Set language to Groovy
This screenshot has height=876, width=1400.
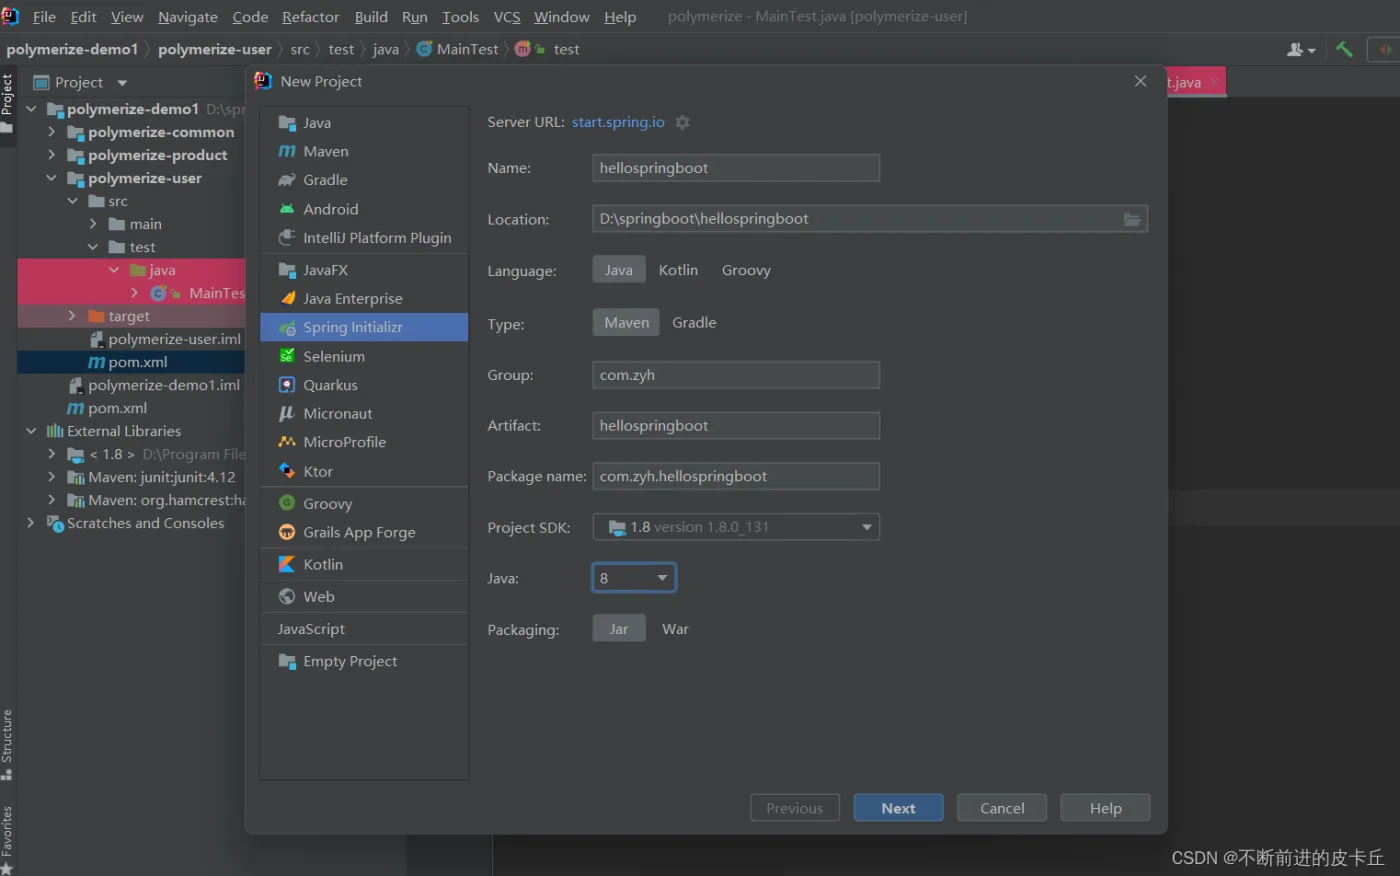pyautogui.click(x=746, y=270)
